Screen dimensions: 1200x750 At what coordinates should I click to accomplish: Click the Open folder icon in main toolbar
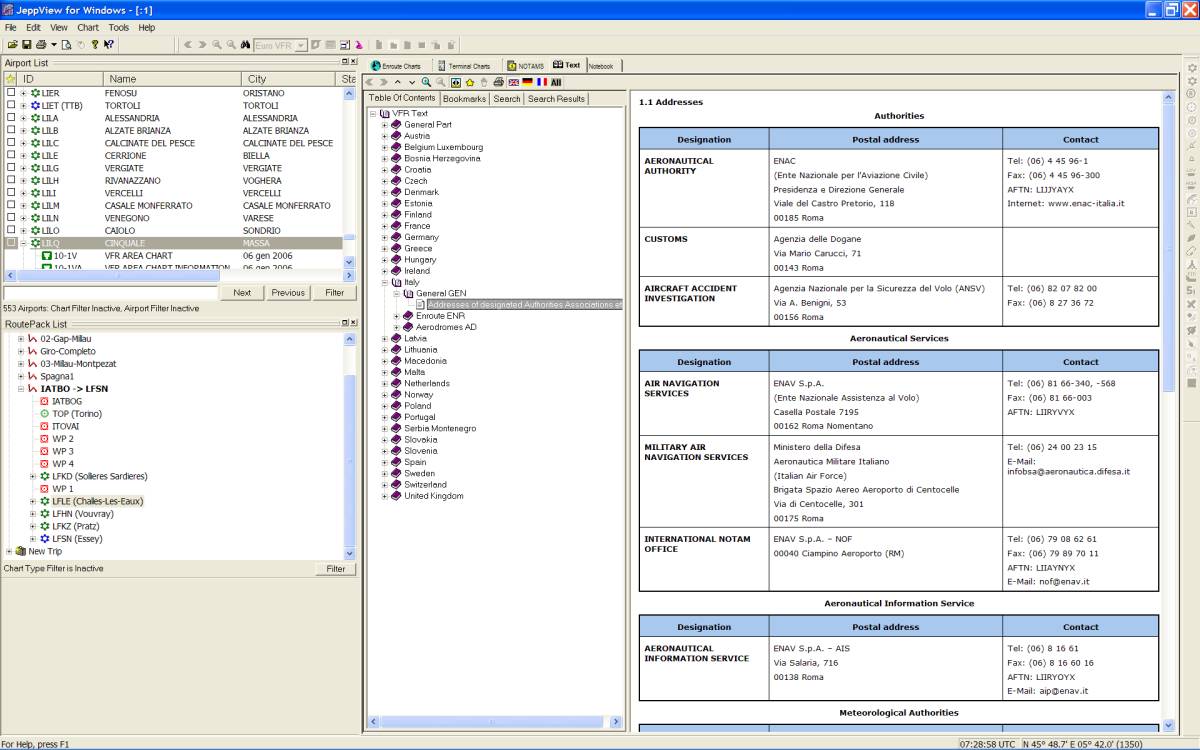(x=12, y=45)
